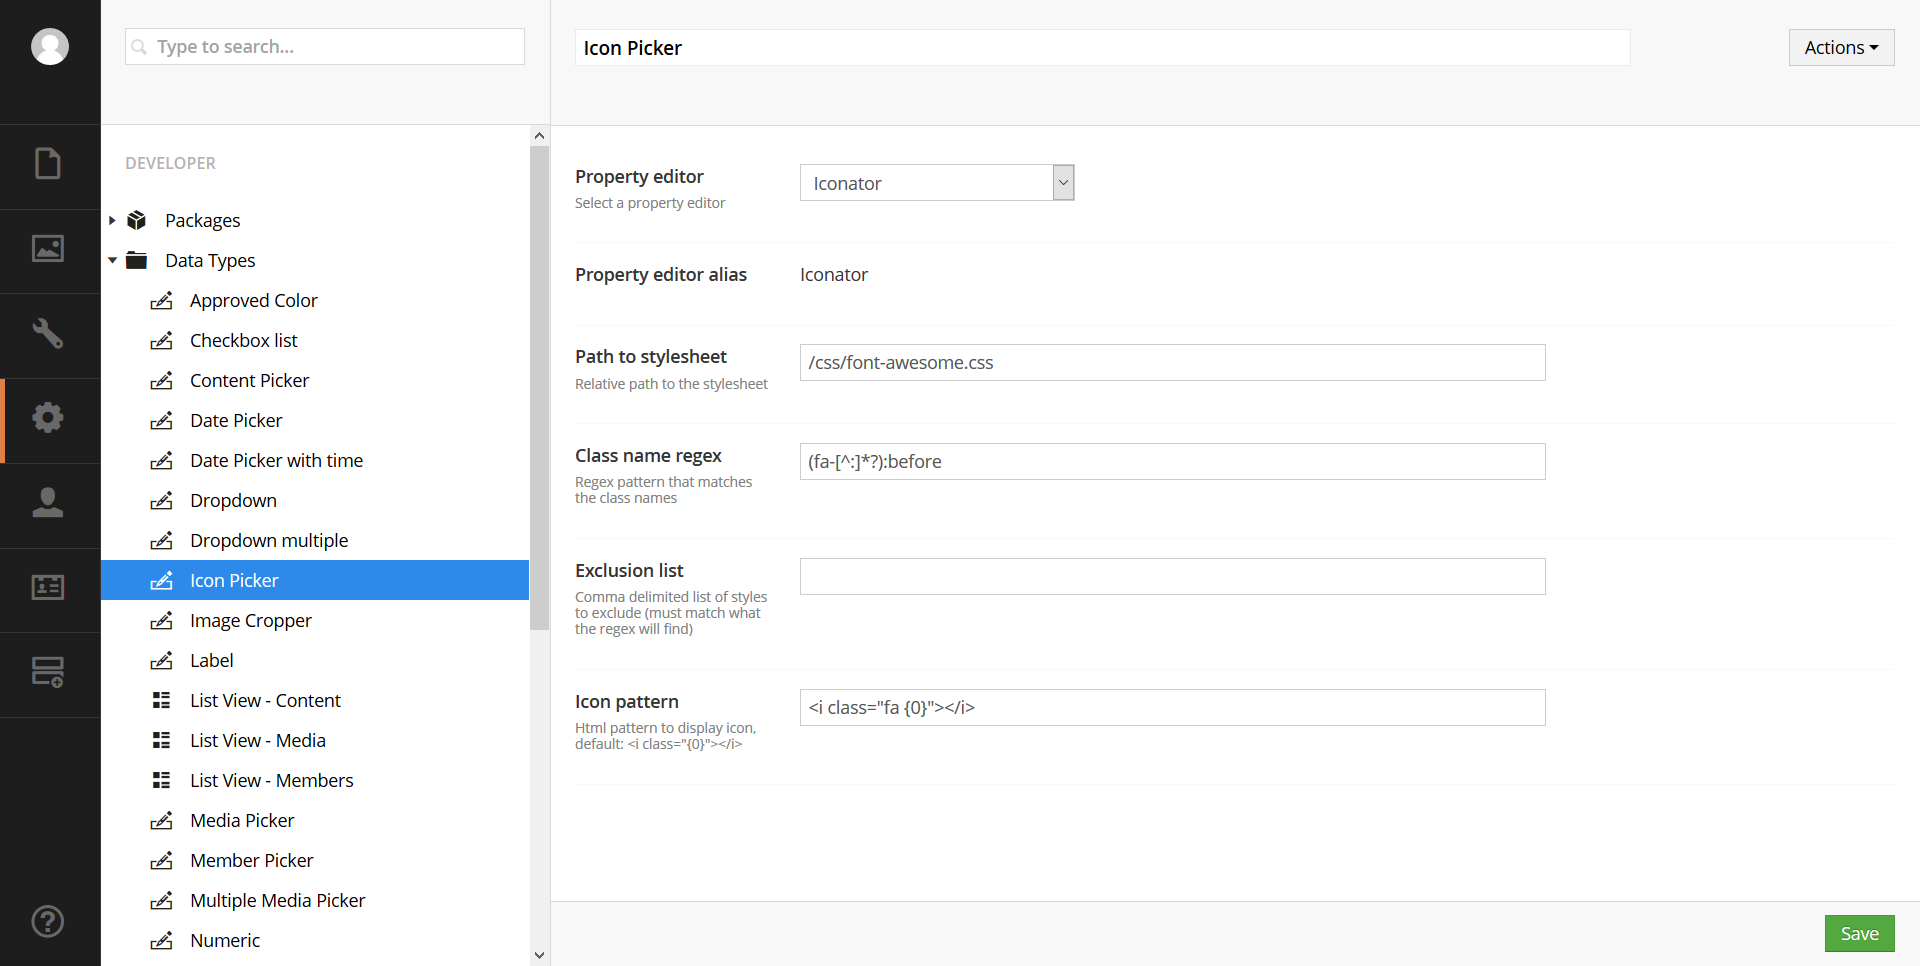1920x966 pixels.
Task: Click the Content Picker edit icon
Action: (161, 380)
